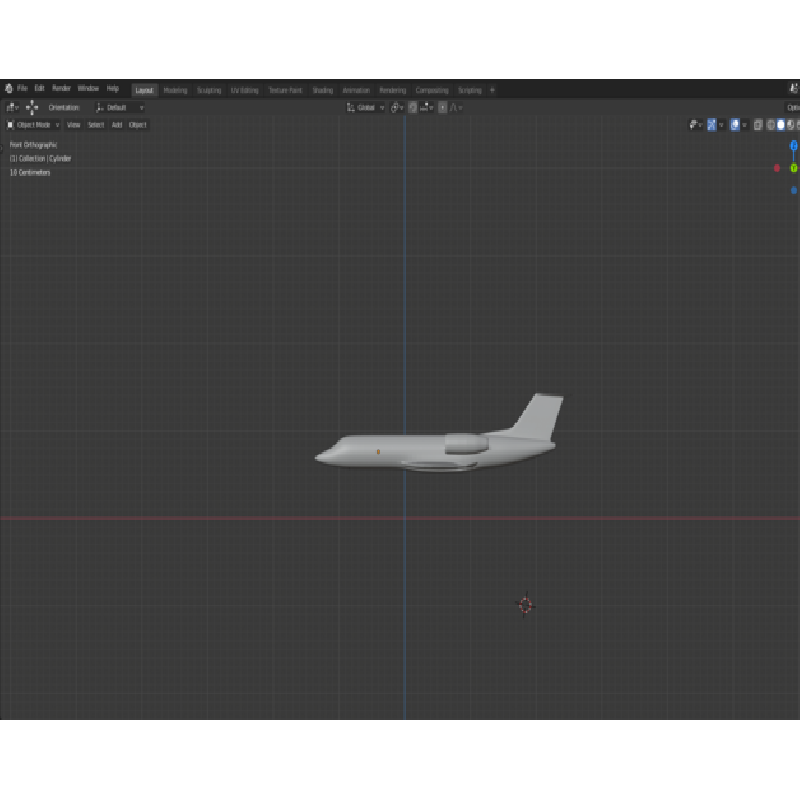Click the red X axis gizmo dot

pyautogui.click(x=777, y=168)
